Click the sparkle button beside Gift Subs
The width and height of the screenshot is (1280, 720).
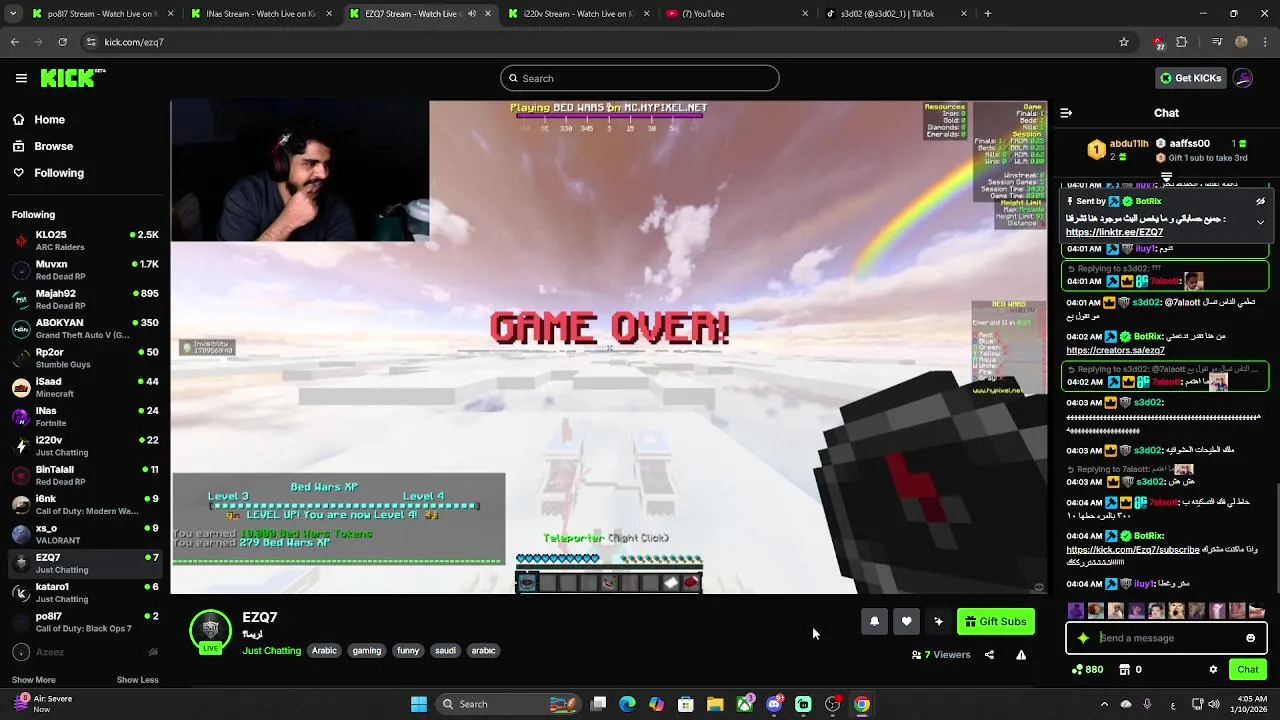938,622
